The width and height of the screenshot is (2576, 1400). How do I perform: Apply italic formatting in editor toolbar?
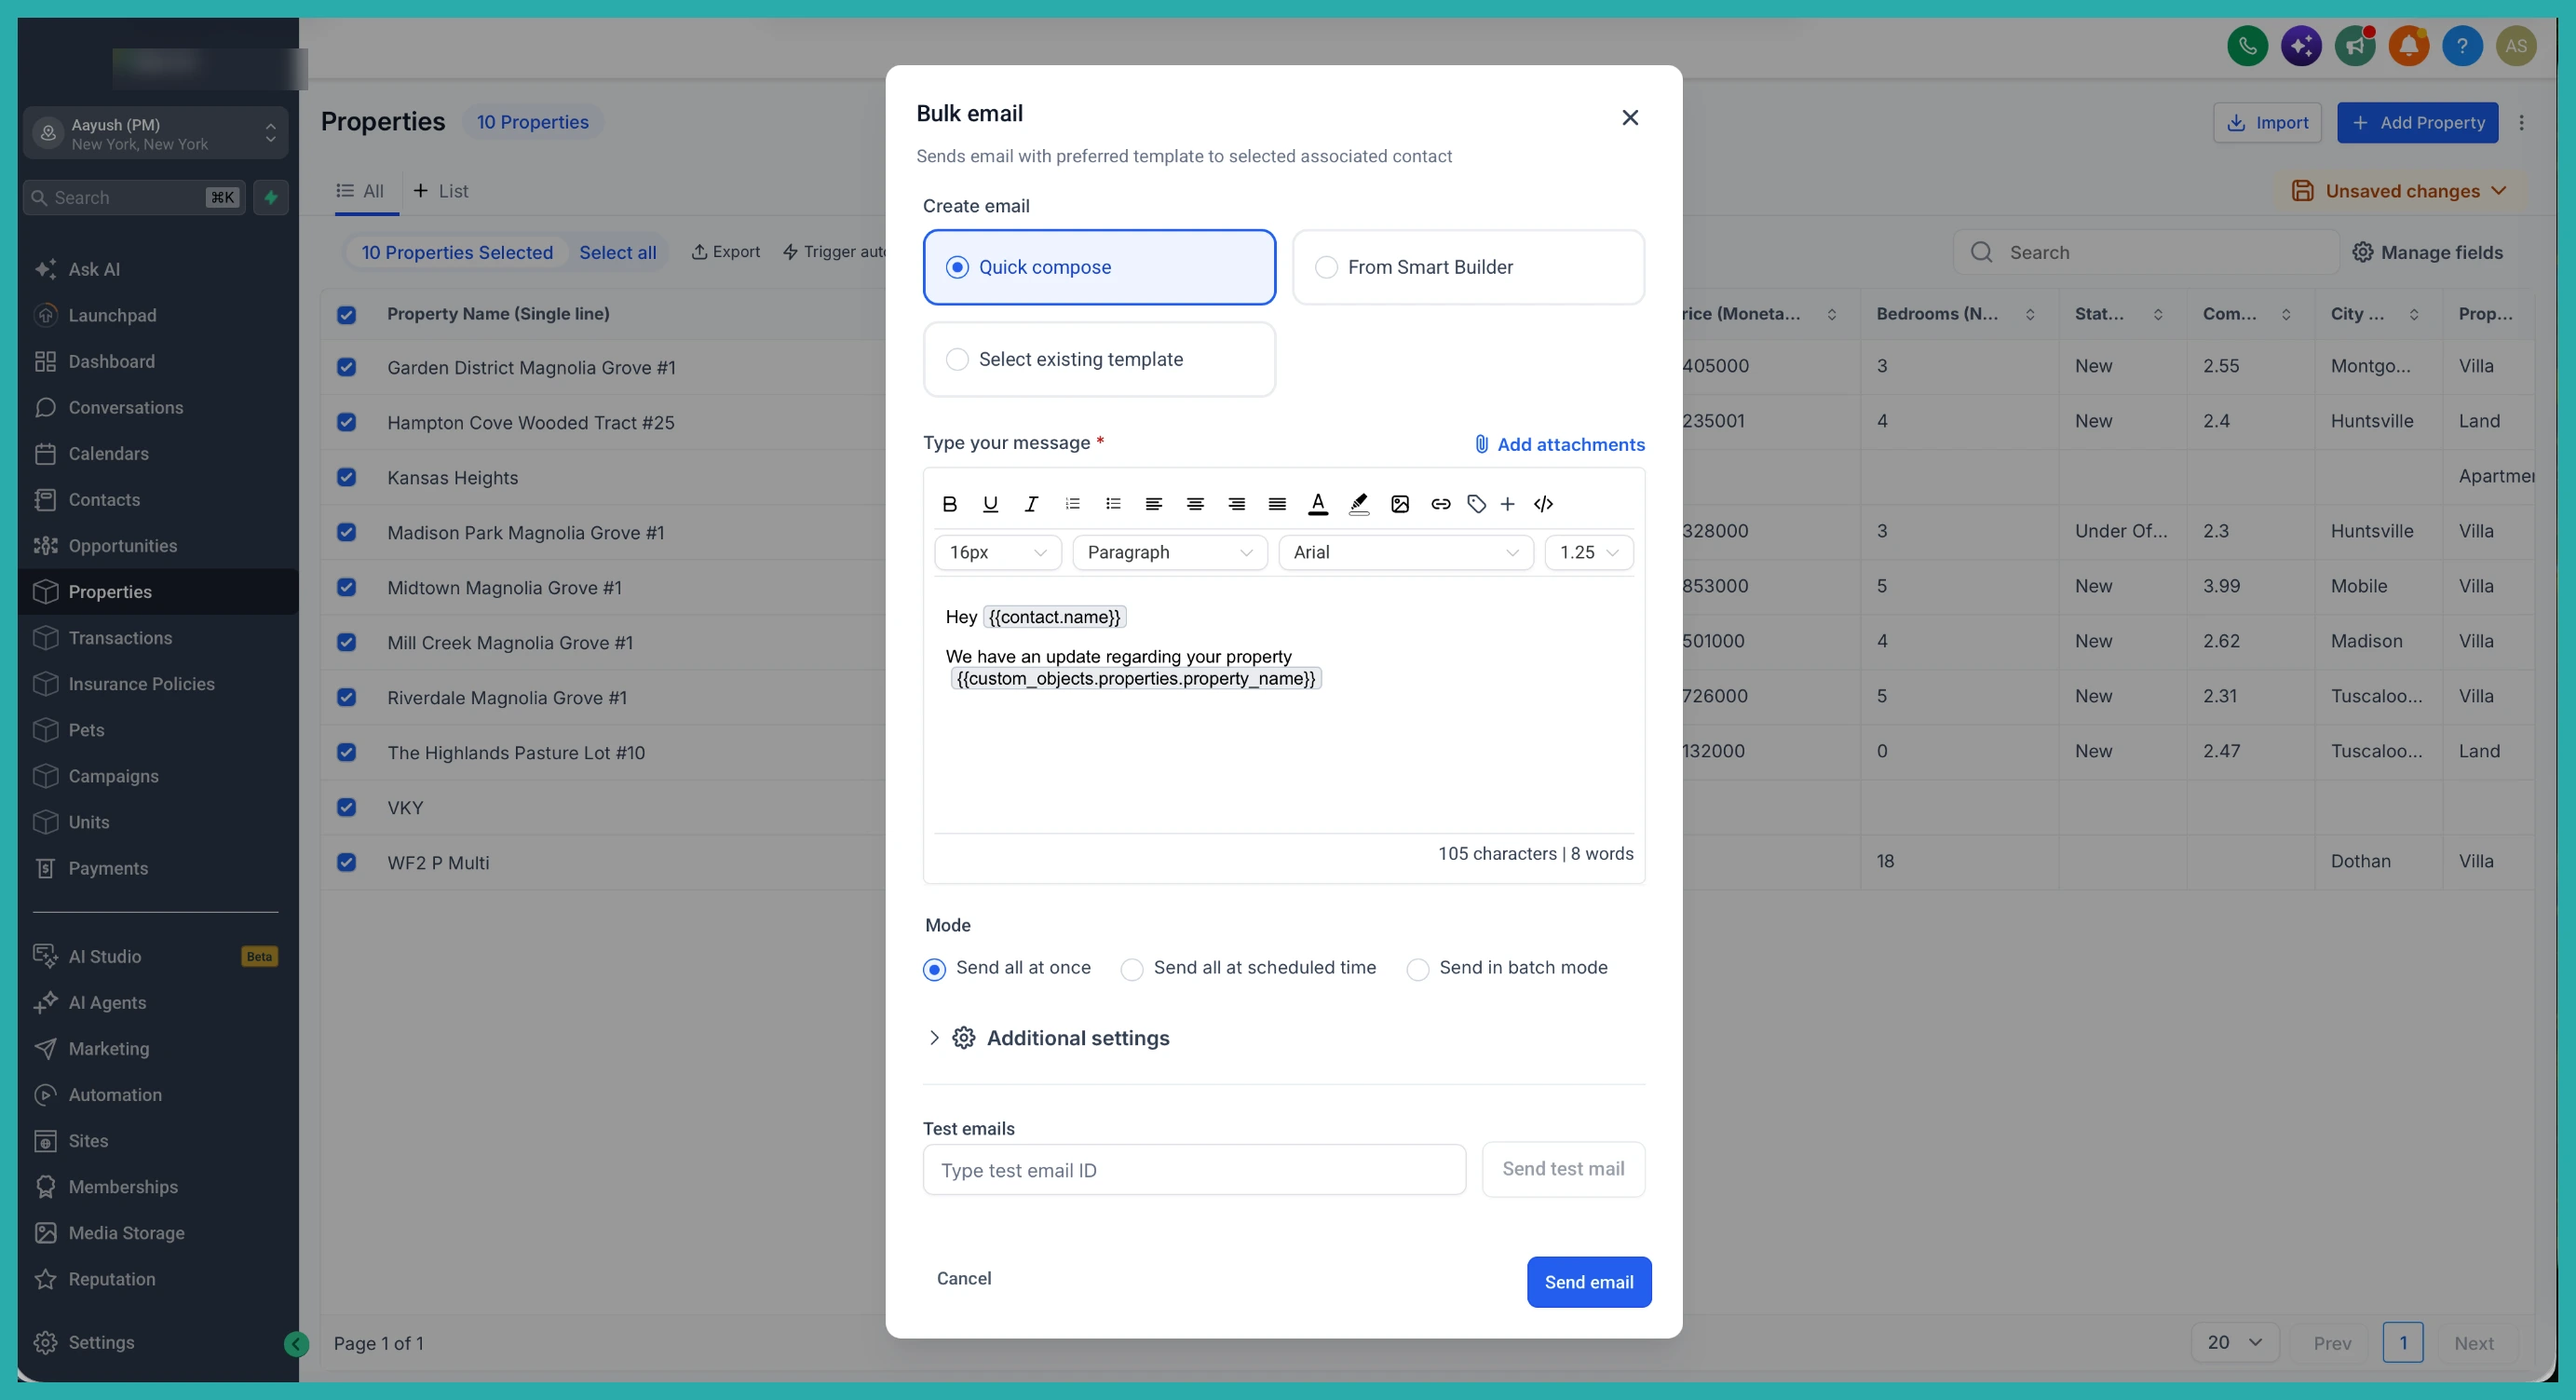tap(1031, 504)
